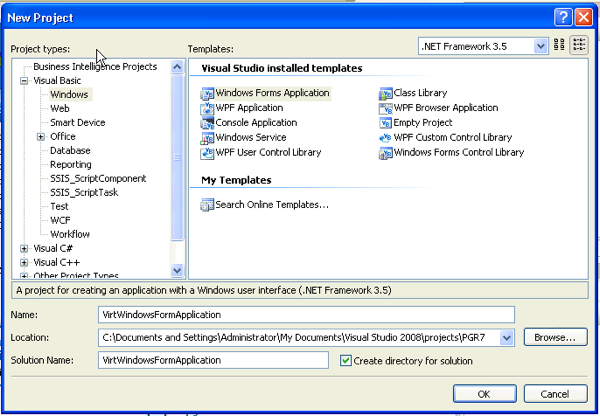
Task: Open the Location path dropdown
Action: tap(508, 338)
